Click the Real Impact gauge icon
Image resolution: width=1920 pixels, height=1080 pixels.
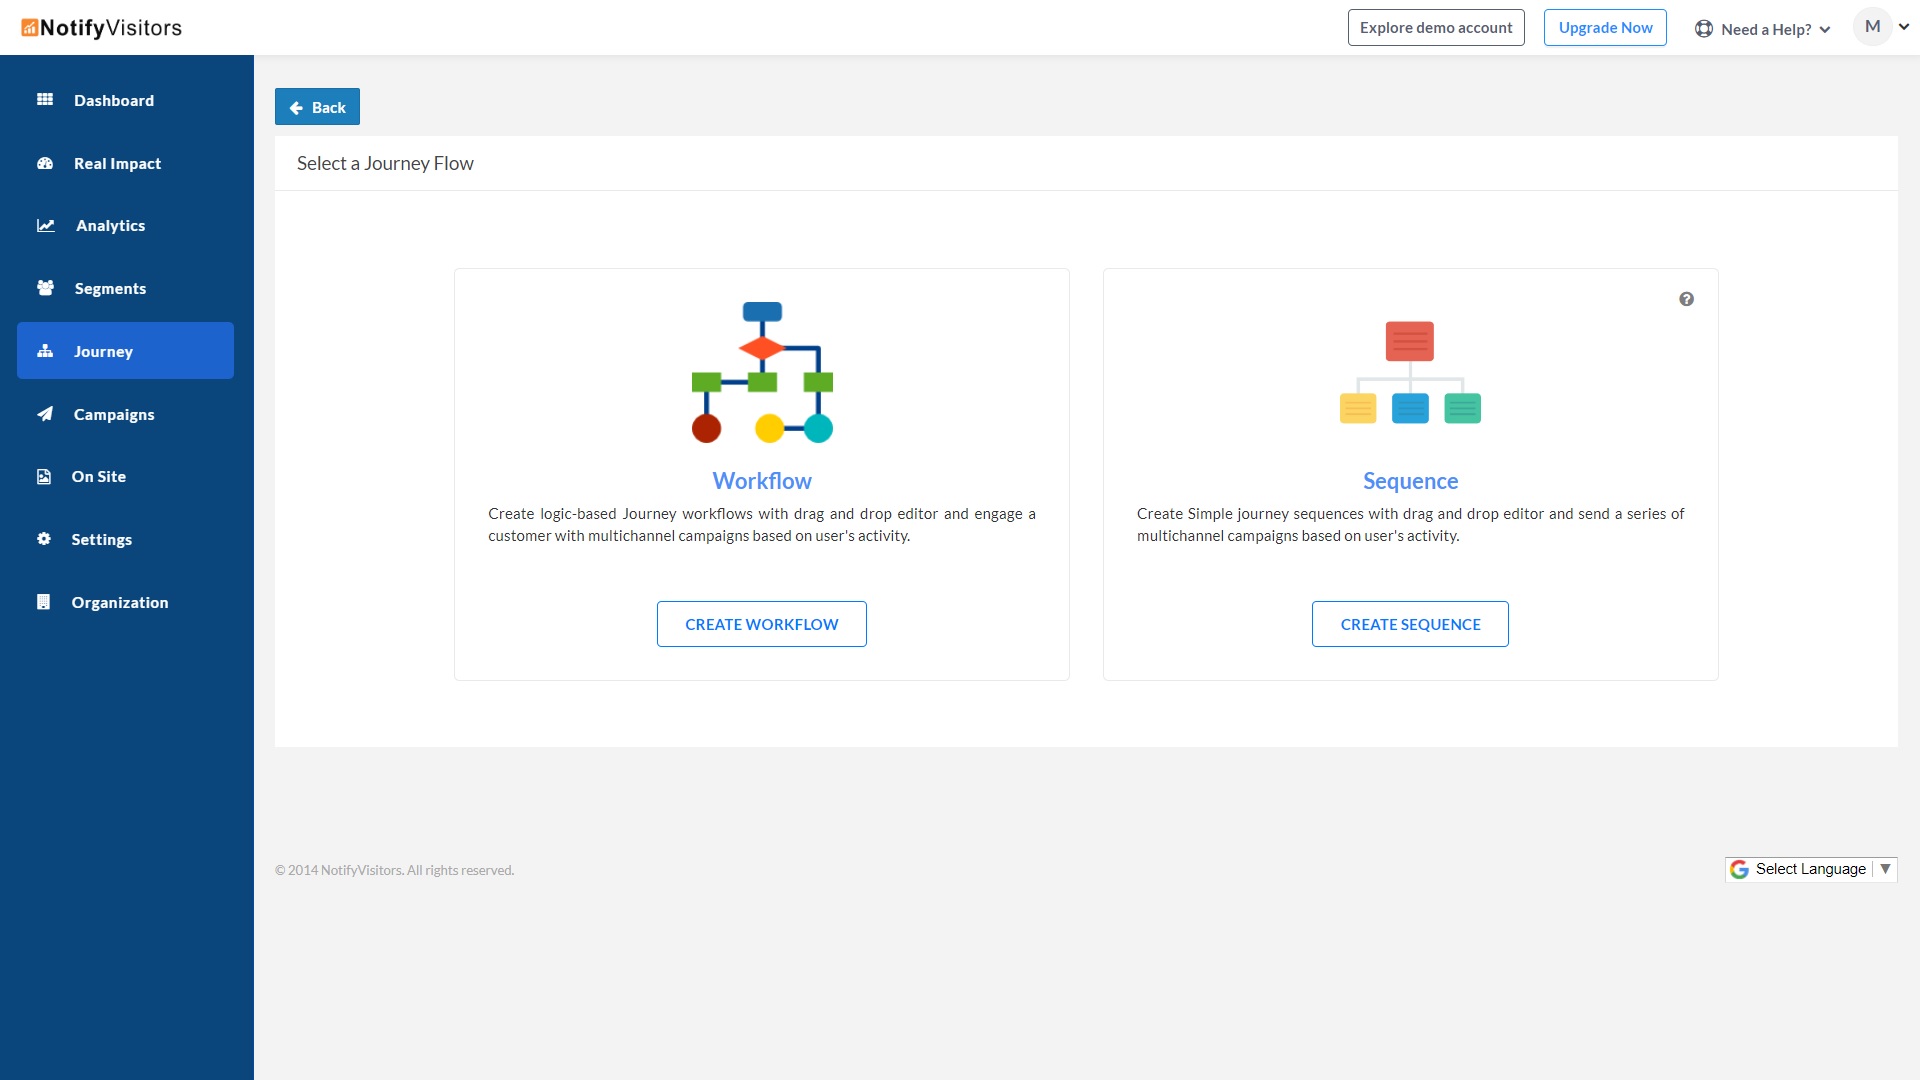click(45, 163)
